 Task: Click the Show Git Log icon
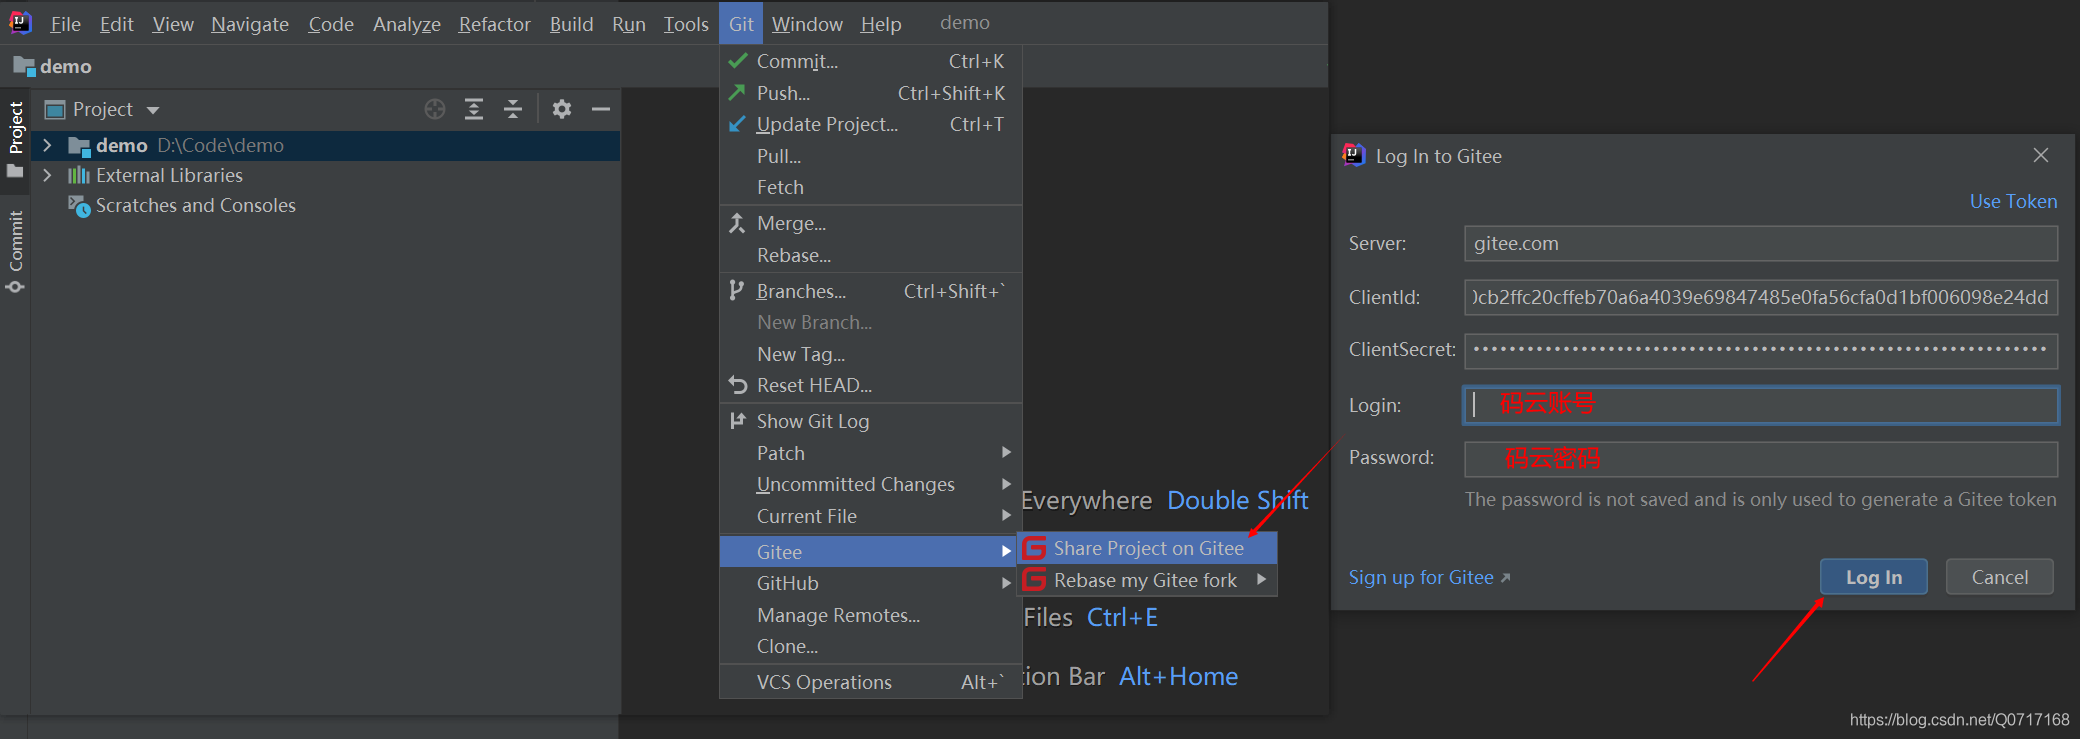738,421
